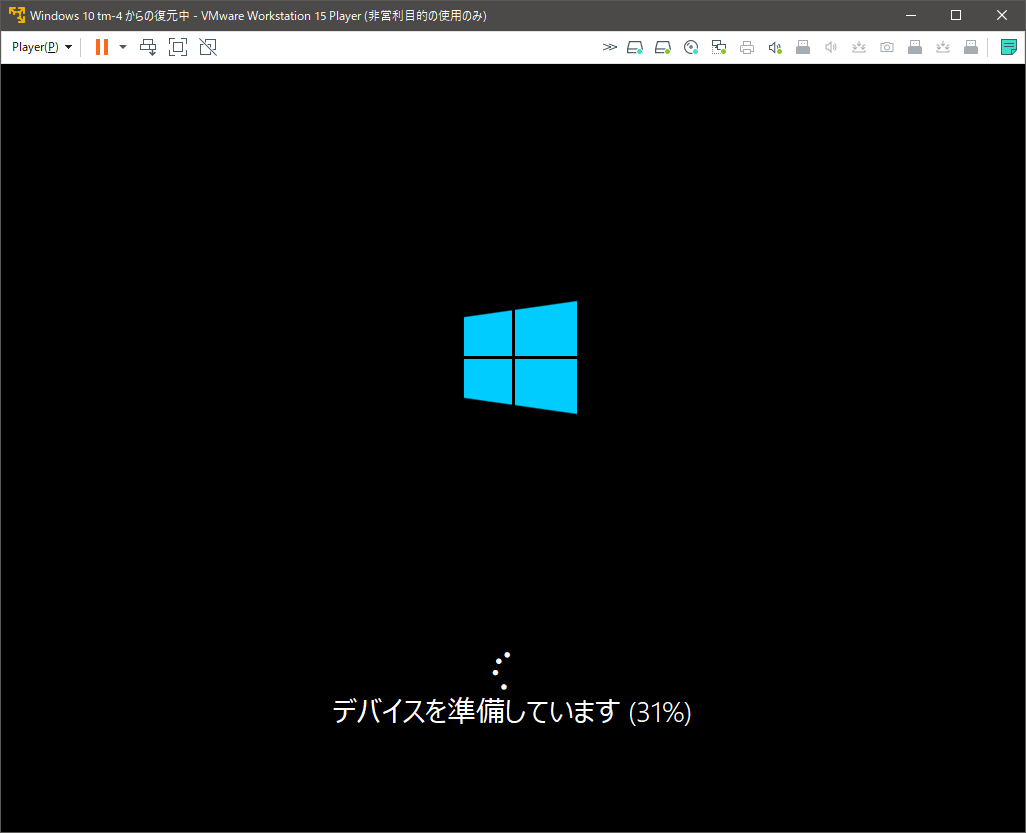1026x833 pixels.
Task: Enter full screen mode
Action: click(178, 47)
